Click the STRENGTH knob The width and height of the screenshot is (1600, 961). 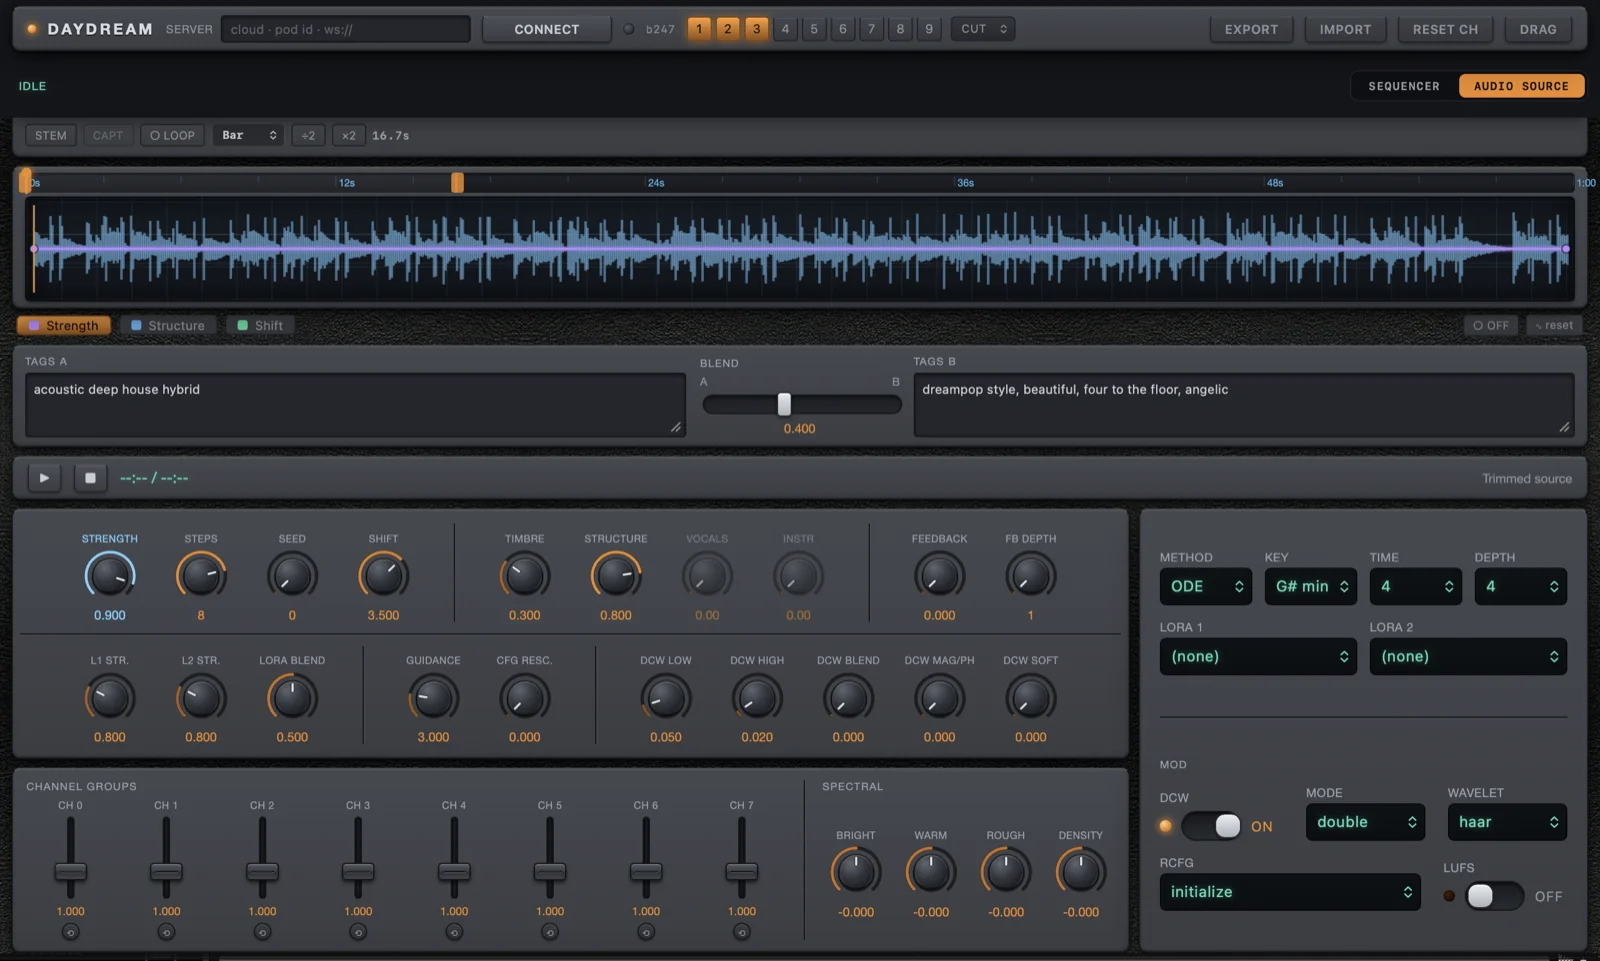tap(110, 576)
